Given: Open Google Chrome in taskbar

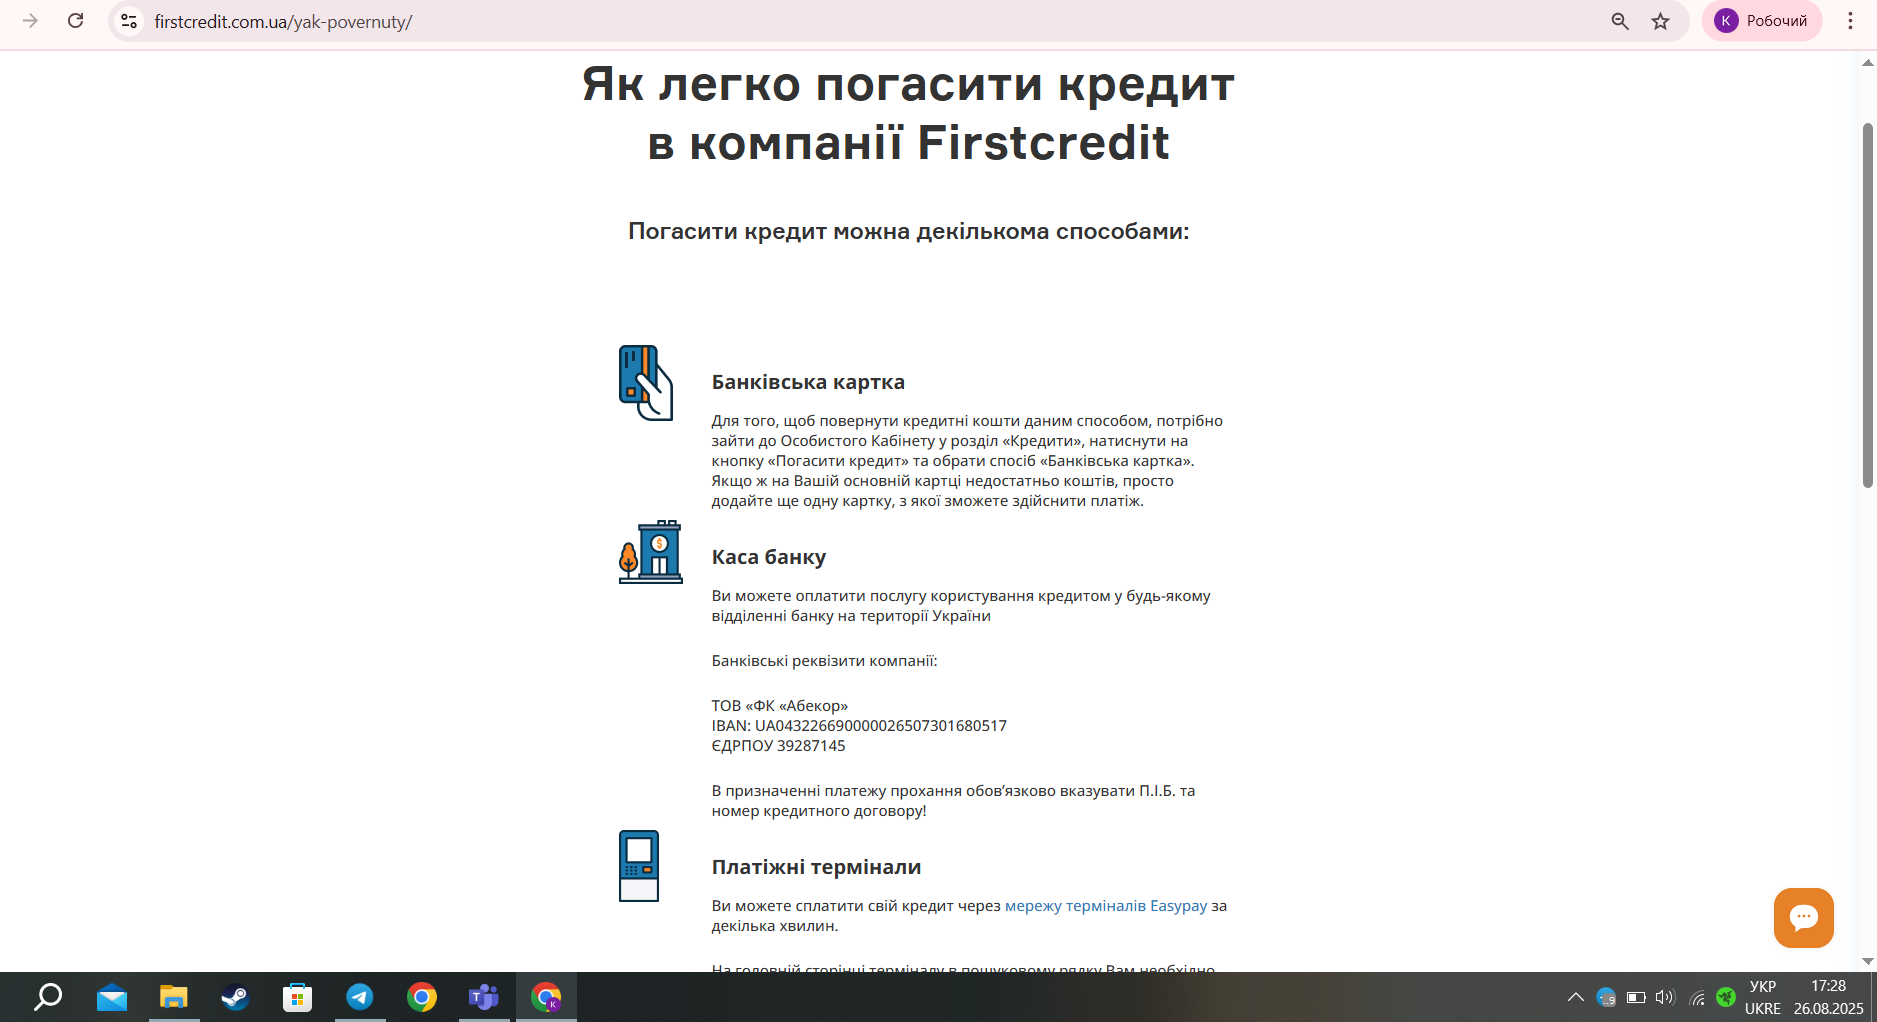Looking at the screenshot, I should (422, 997).
